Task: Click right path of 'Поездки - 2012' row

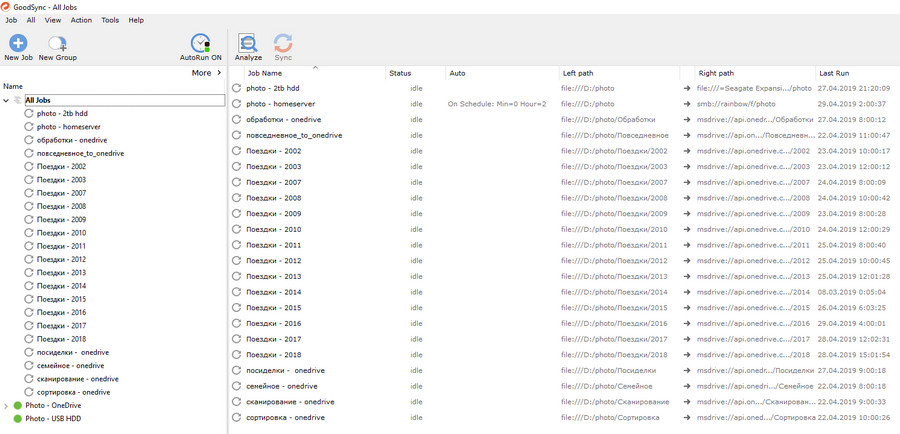Action: pyautogui.click(x=753, y=261)
